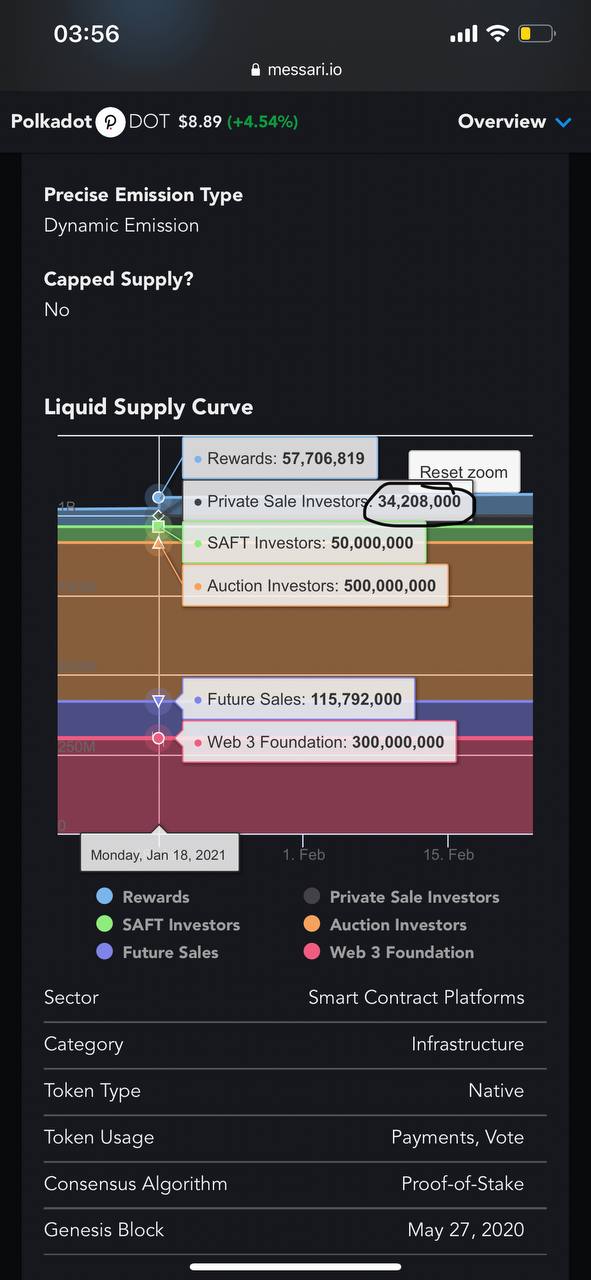Click the SAFT Investors square marker
Screen dimensions: 591x1280
coord(158,526)
